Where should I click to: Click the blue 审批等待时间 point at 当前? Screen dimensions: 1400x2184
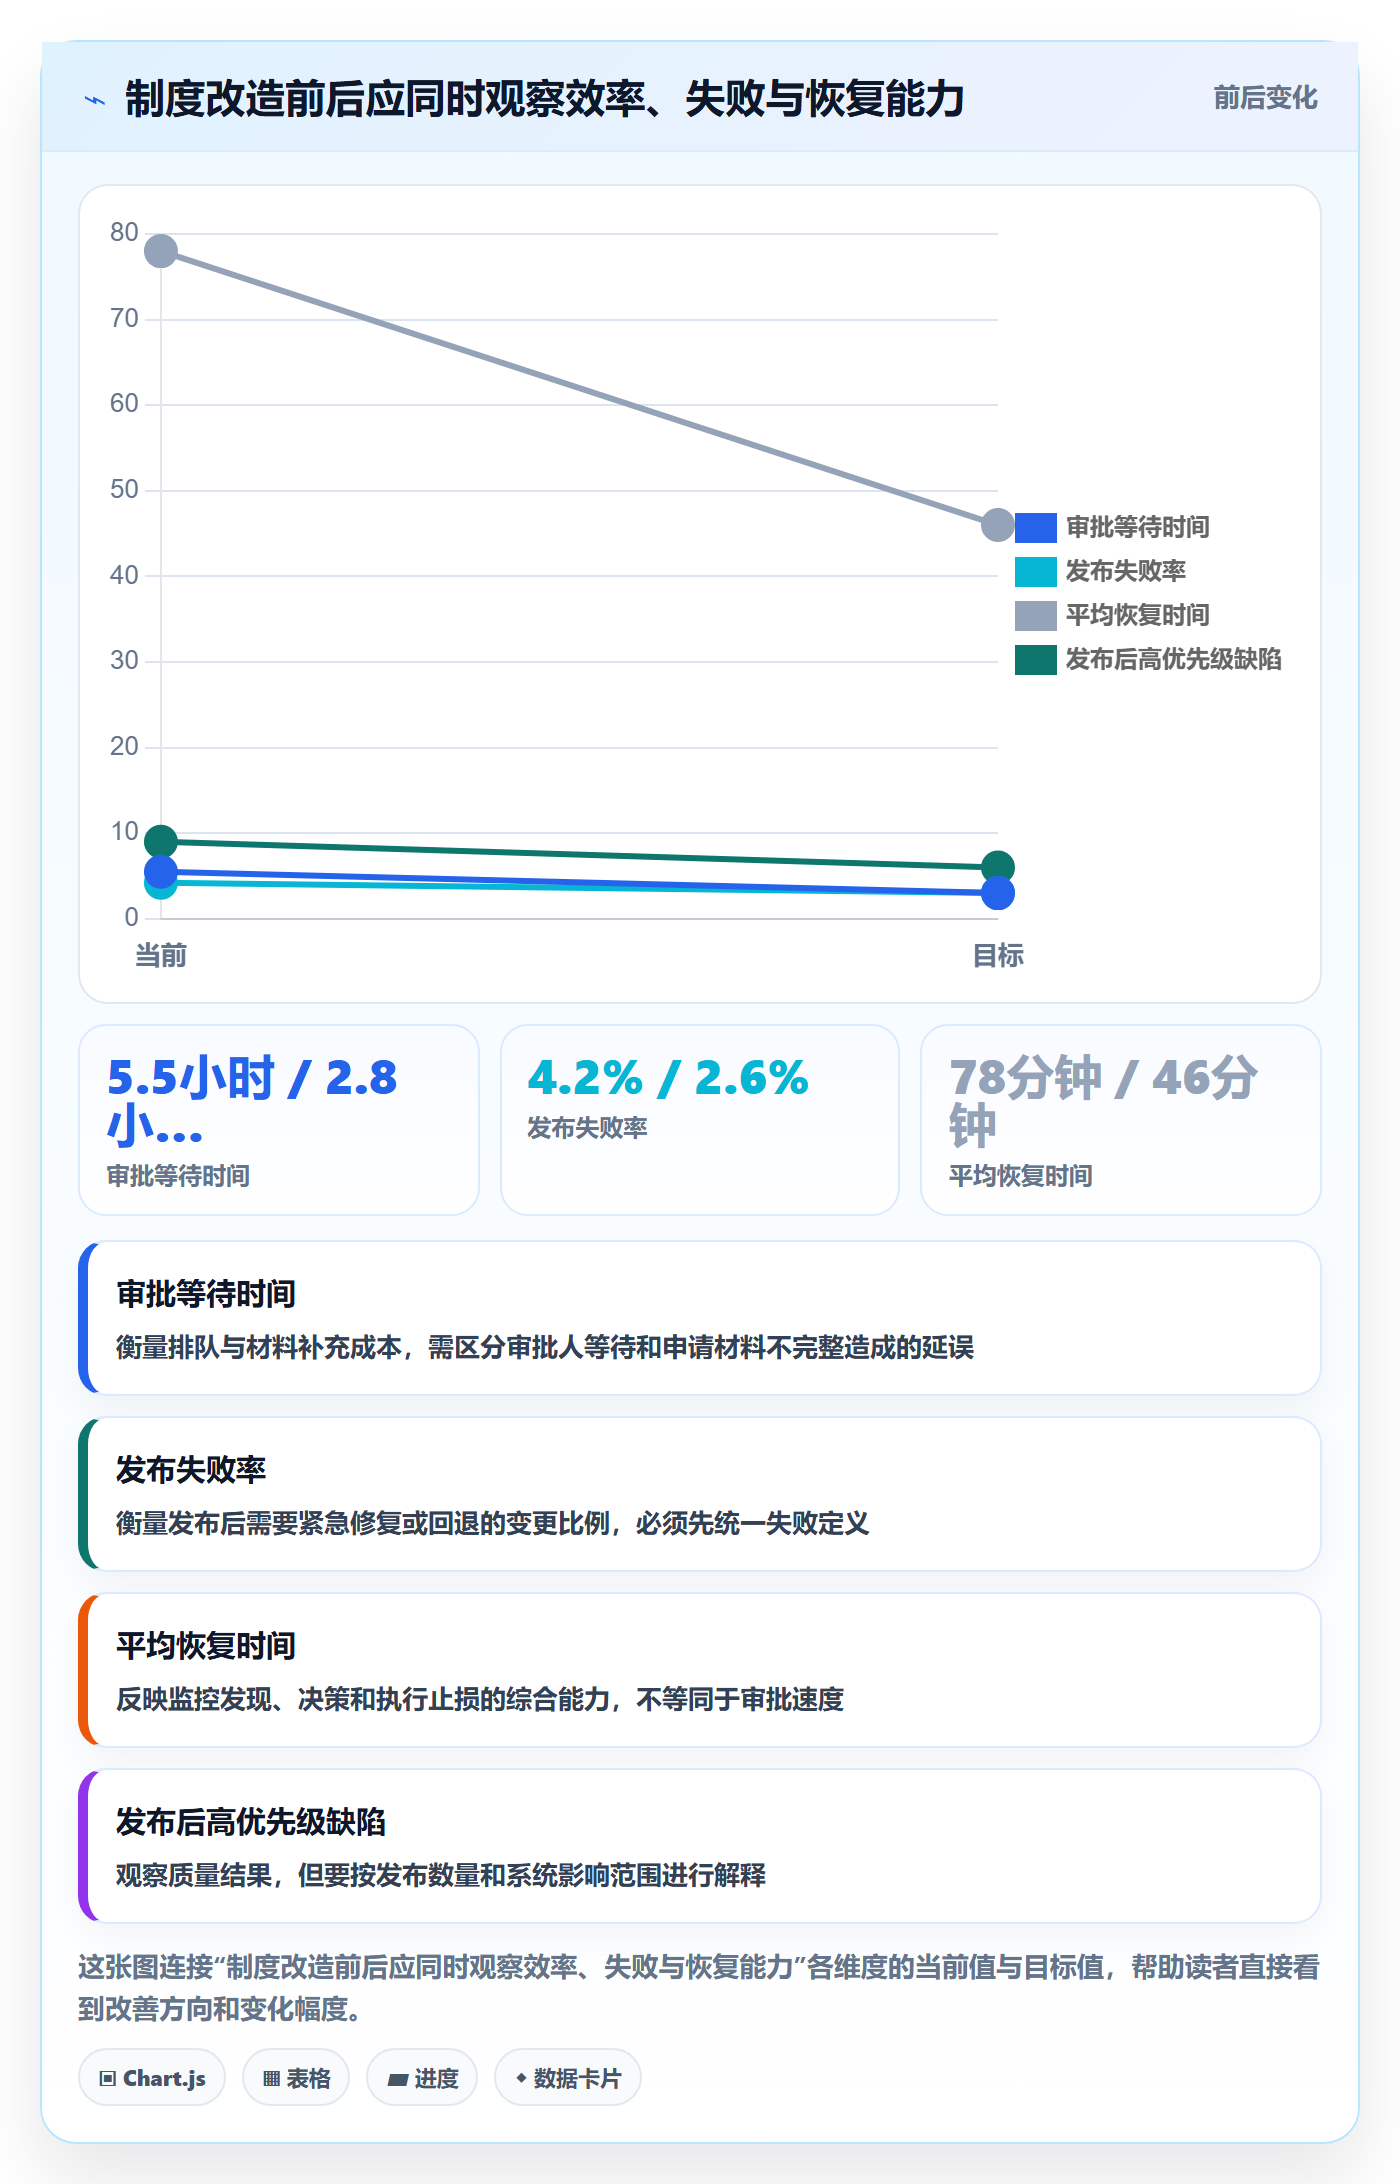click(161, 871)
